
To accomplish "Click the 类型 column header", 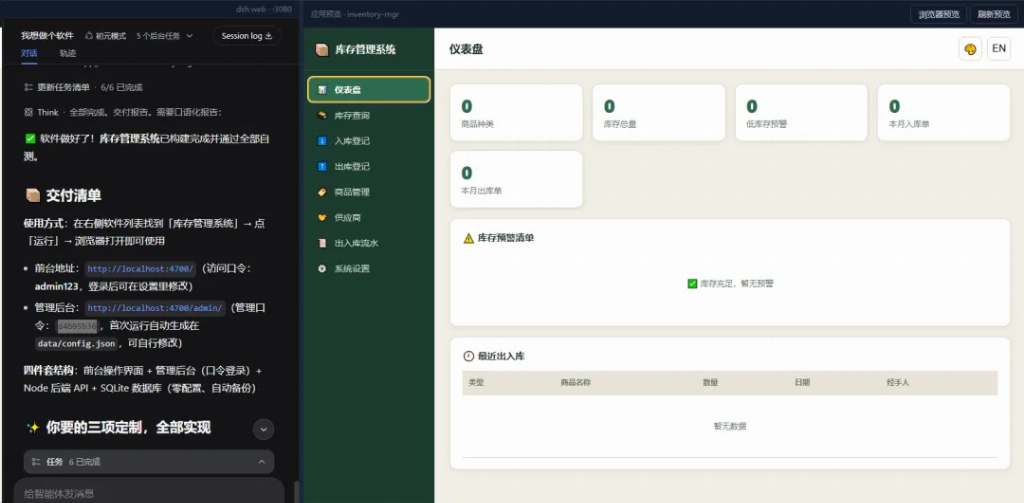I will (476, 383).
